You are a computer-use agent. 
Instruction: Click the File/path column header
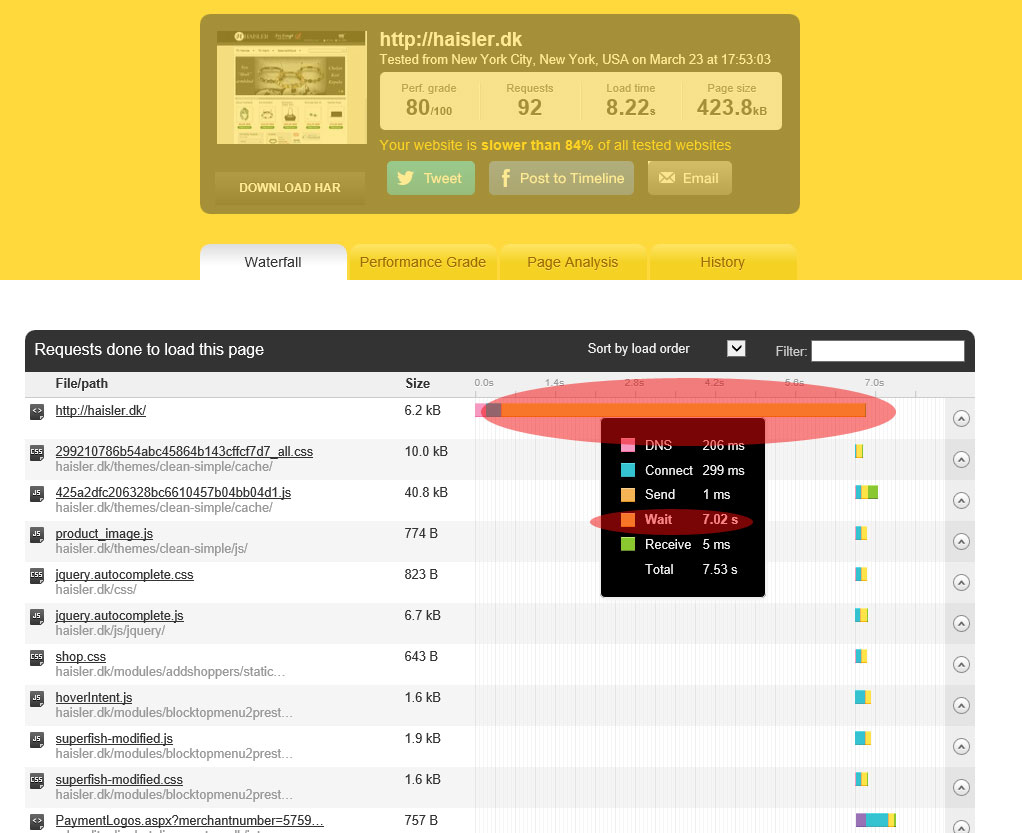81,383
